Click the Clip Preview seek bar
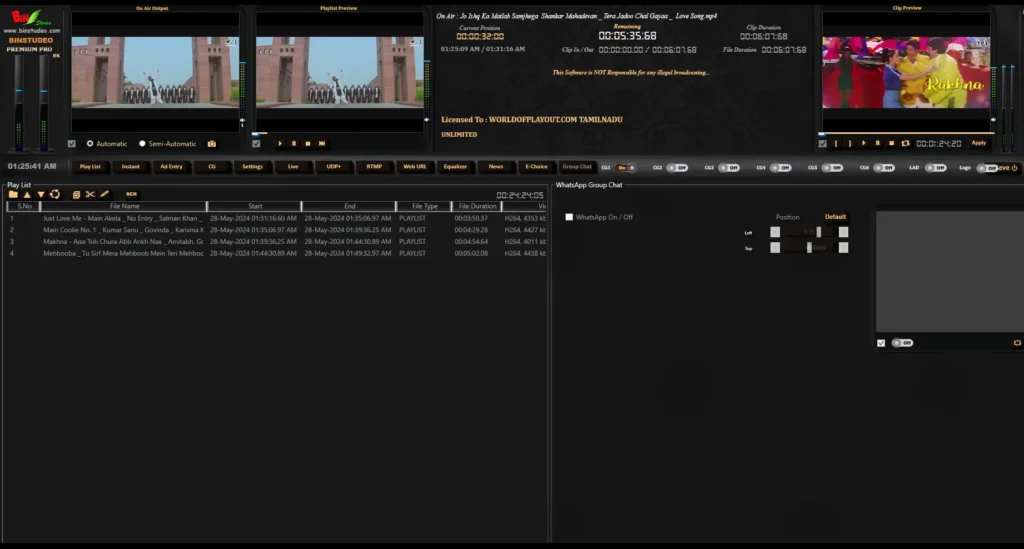Screen dimensions: 1024x549 906,134
